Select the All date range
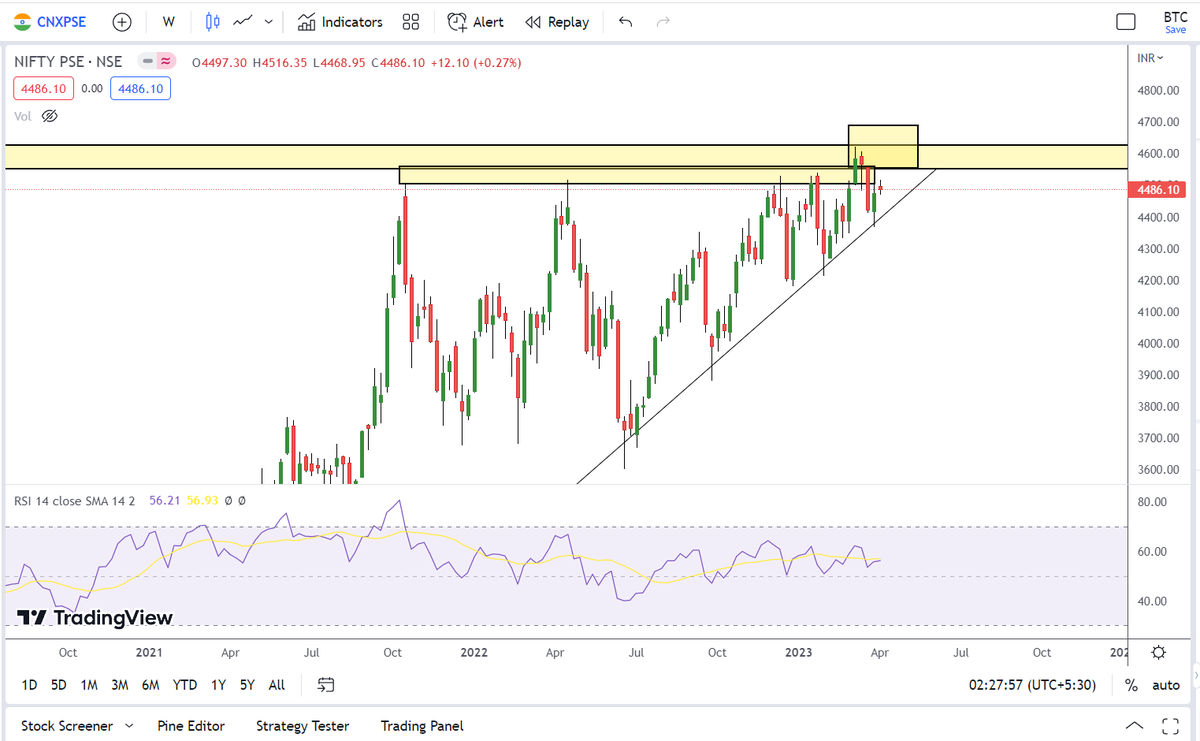The width and height of the screenshot is (1200, 741). coord(277,685)
